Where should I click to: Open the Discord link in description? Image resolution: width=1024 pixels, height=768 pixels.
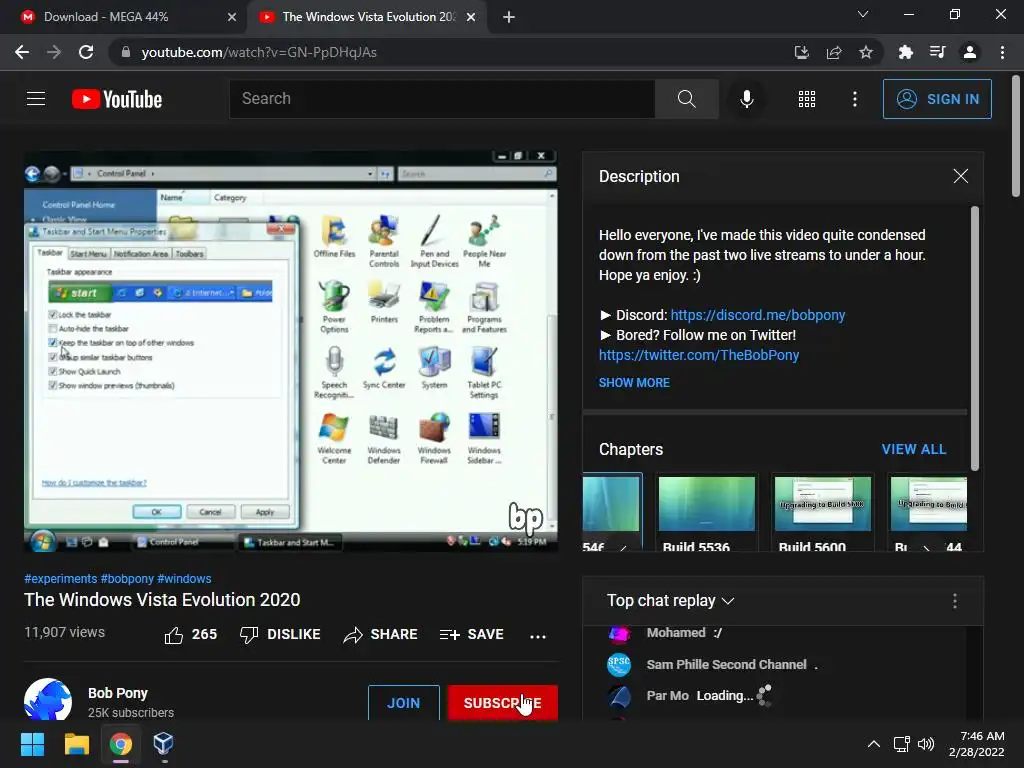pyautogui.click(x=758, y=315)
